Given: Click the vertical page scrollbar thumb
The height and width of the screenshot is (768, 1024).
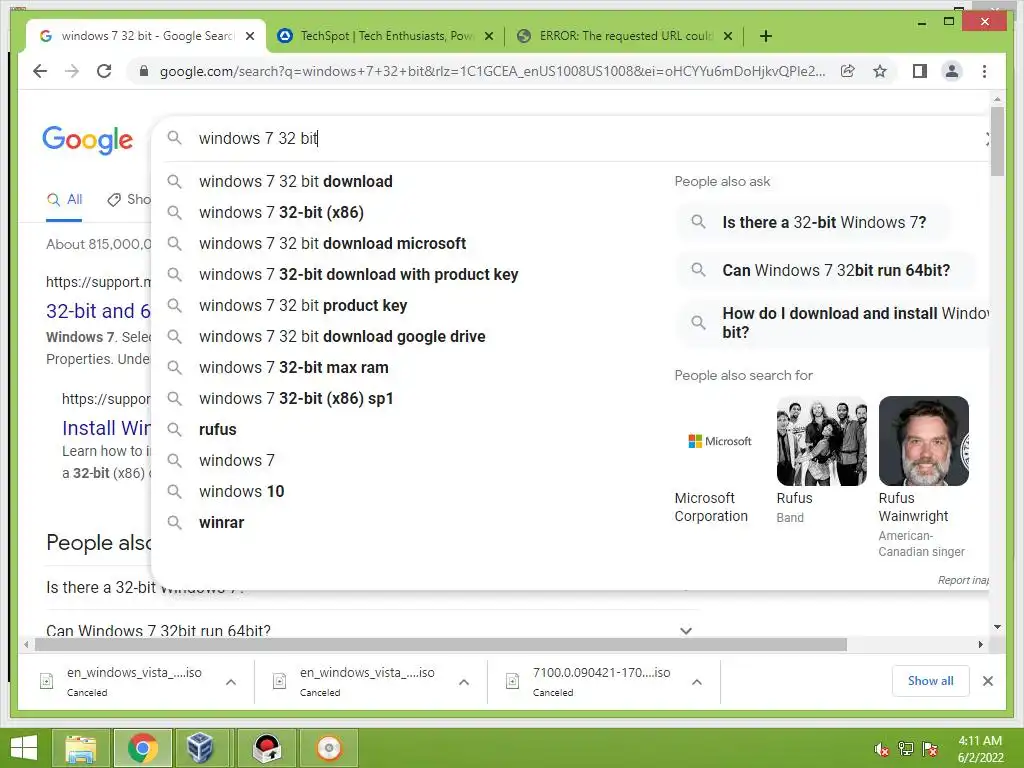Looking at the screenshot, I should pyautogui.click(x=997, y=141).
